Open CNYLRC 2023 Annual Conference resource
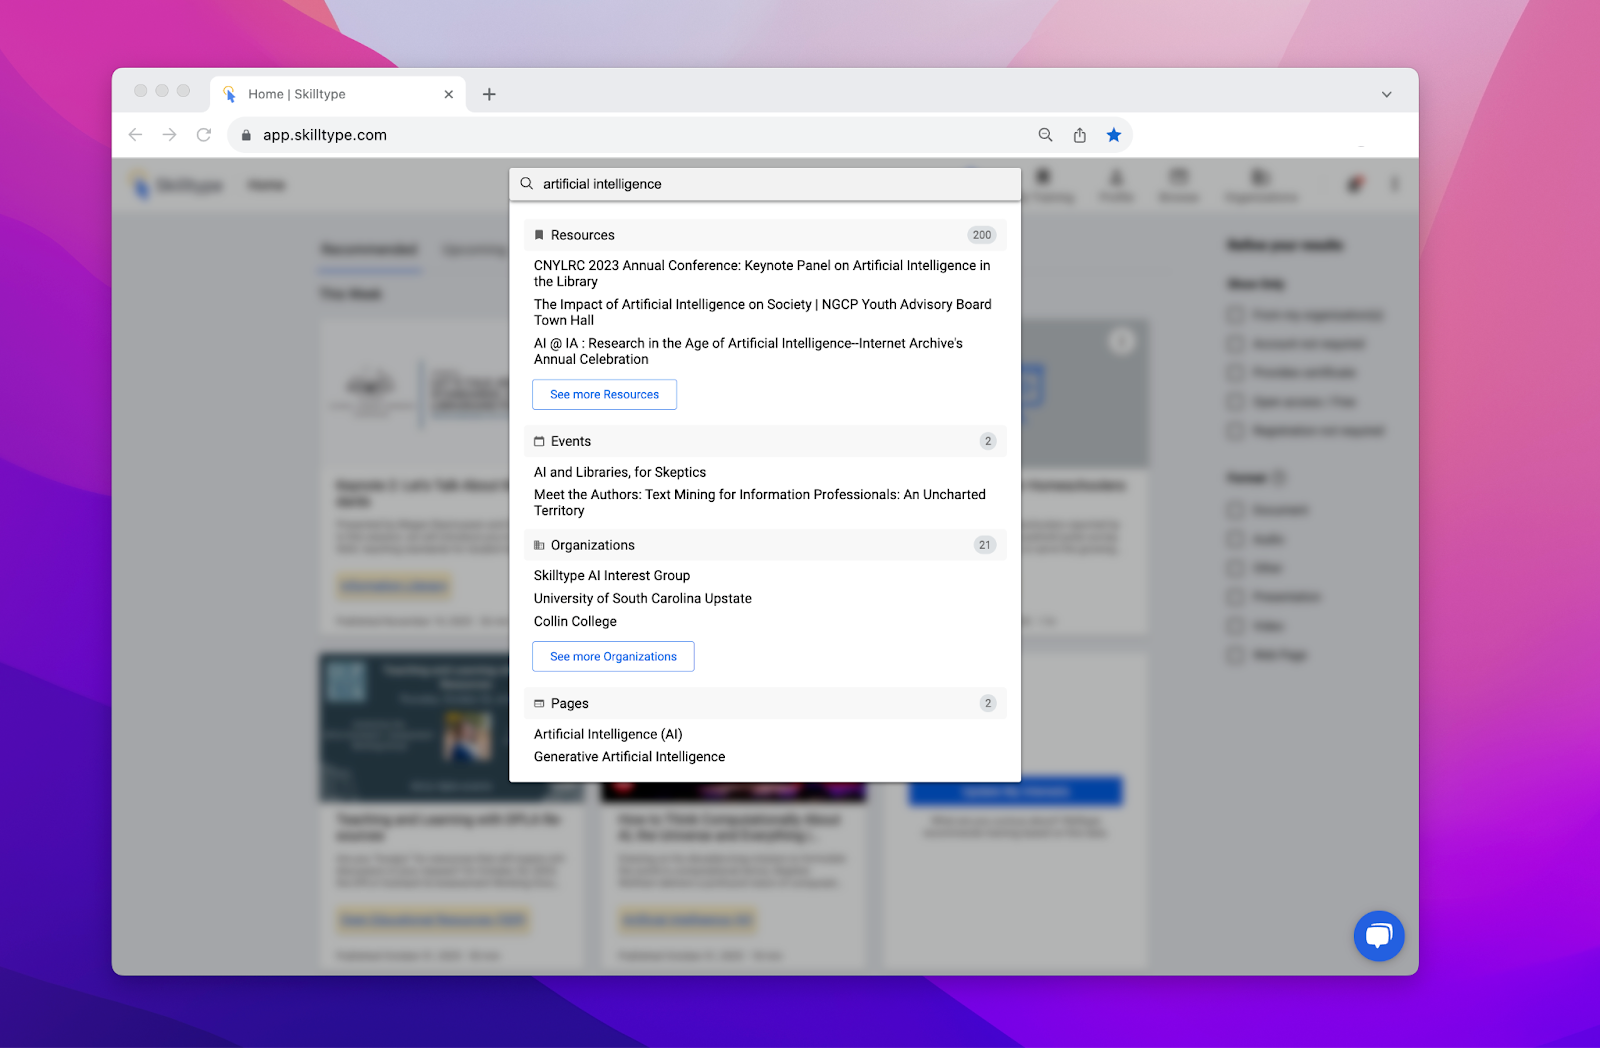This screenshot has width=1600, height=1048. (x=761, y=273)
